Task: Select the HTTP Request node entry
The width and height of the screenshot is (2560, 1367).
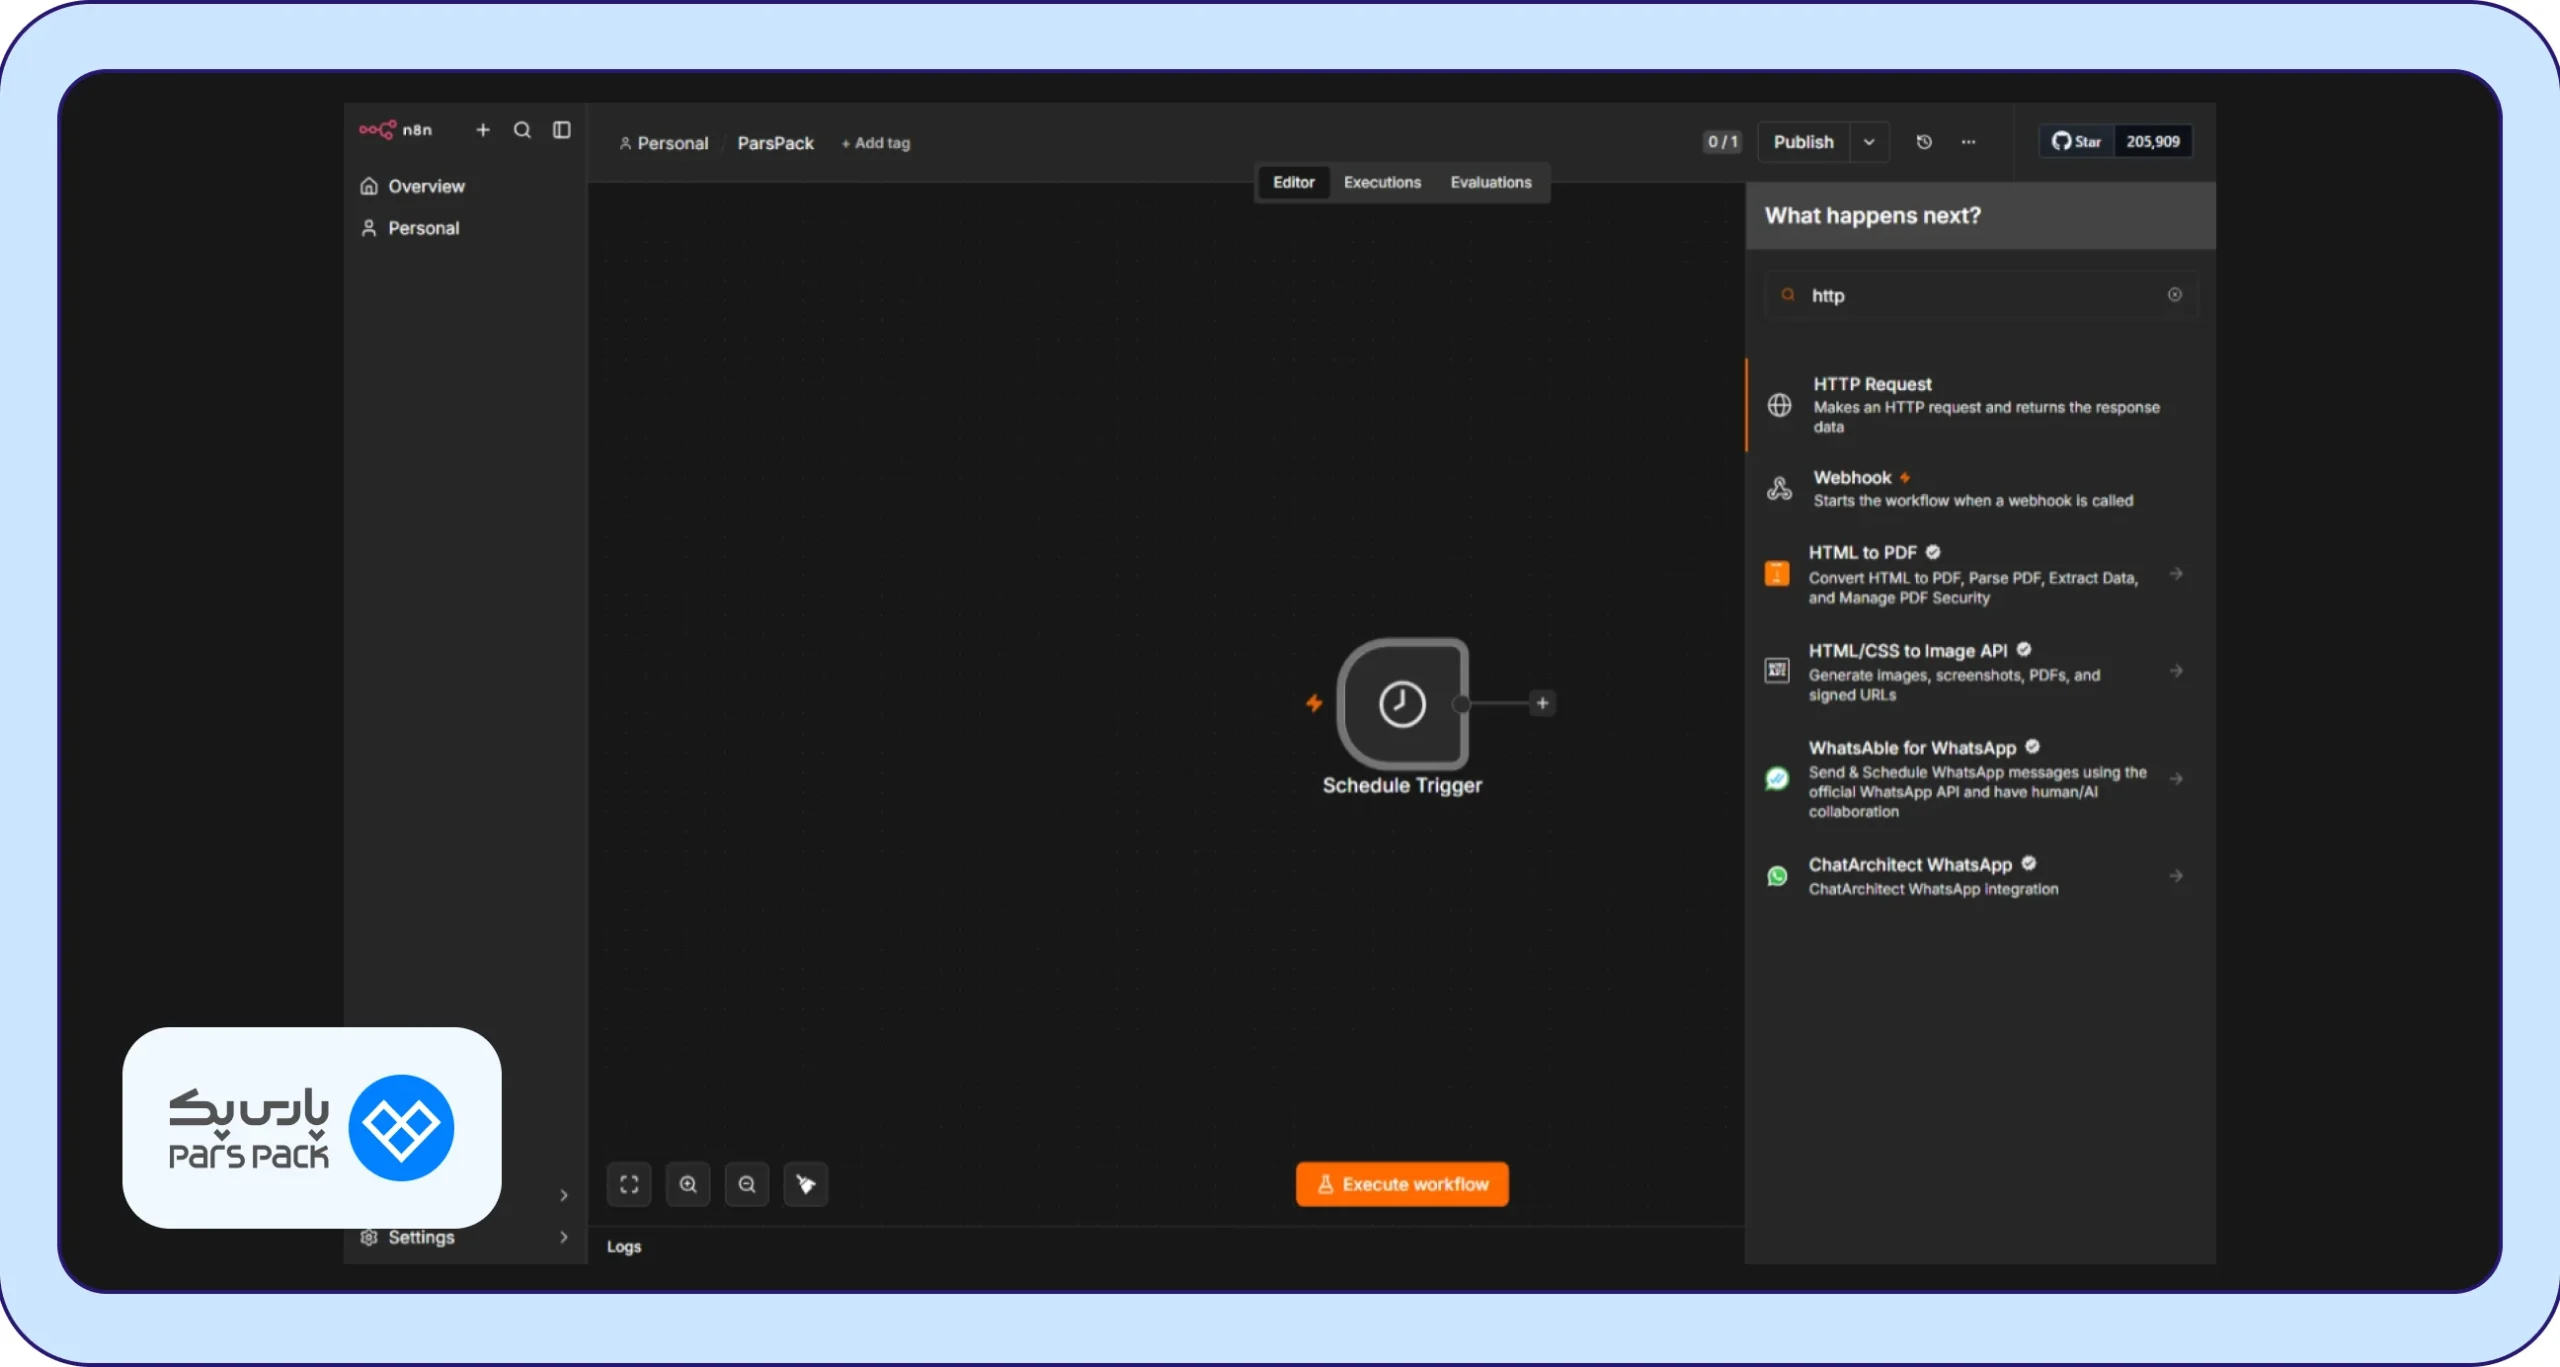Action: [1980, 405]
